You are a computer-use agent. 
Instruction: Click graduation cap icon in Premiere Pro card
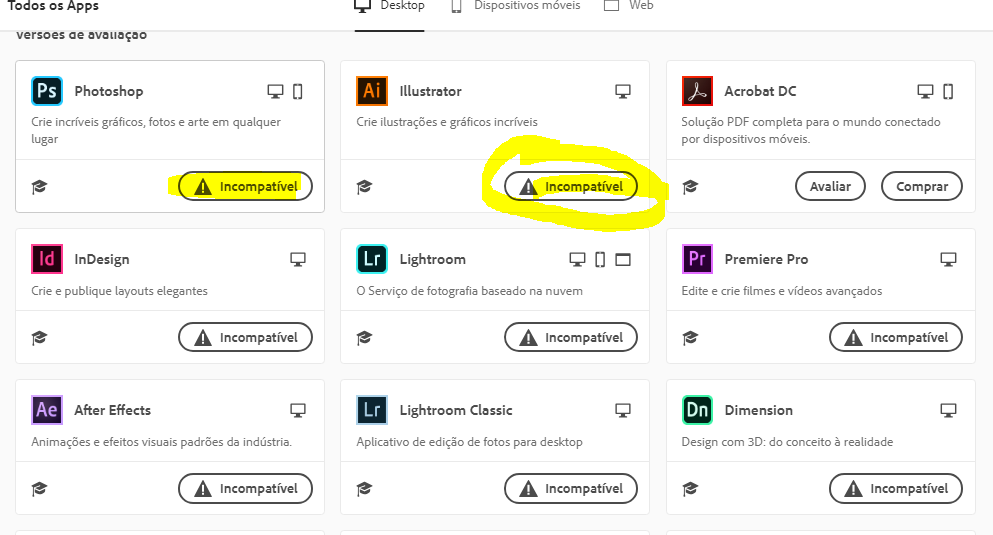tap(690, 337)
